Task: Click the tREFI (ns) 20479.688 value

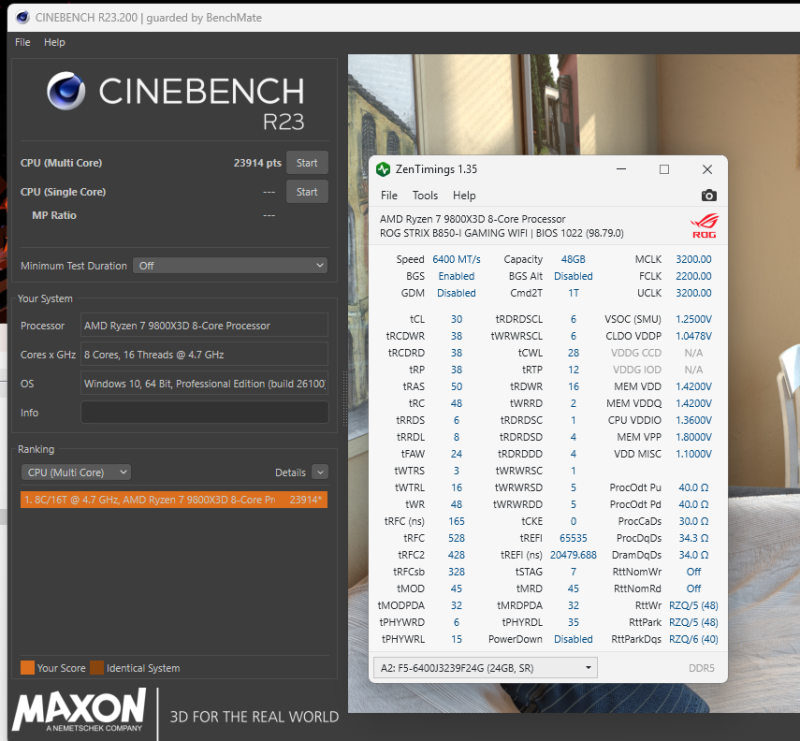Action: 573,555
